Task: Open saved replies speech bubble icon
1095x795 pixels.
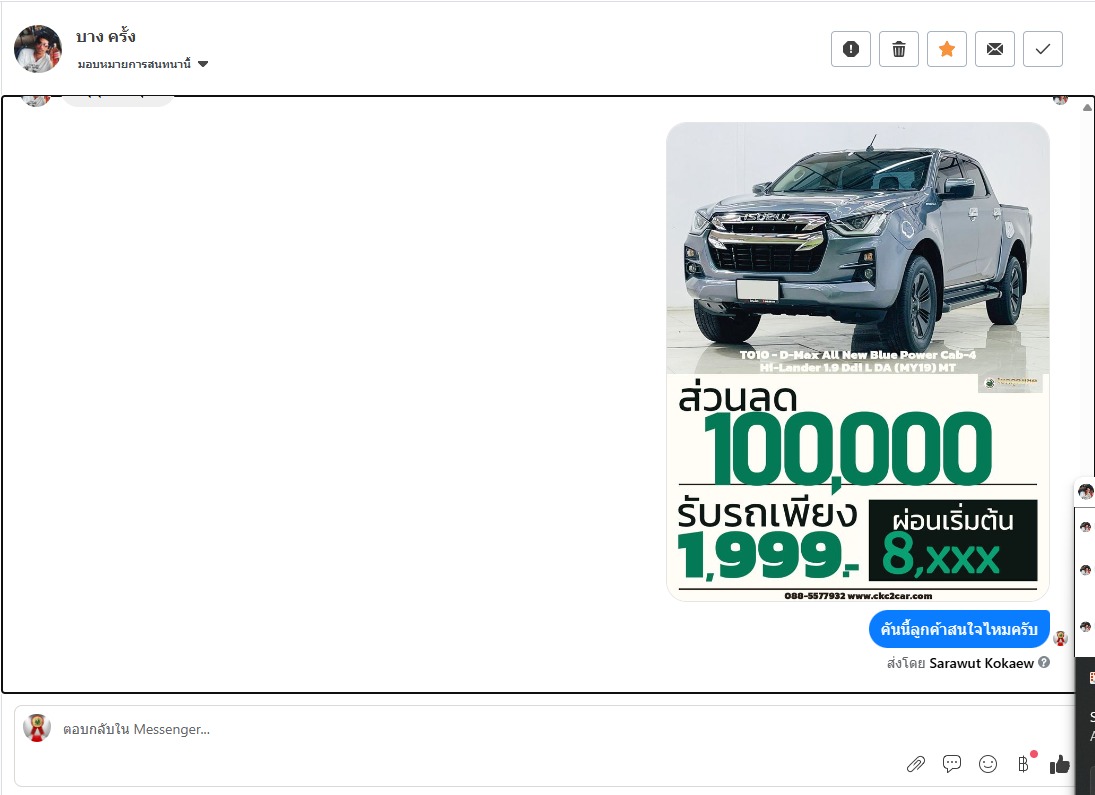Action: 952,764
